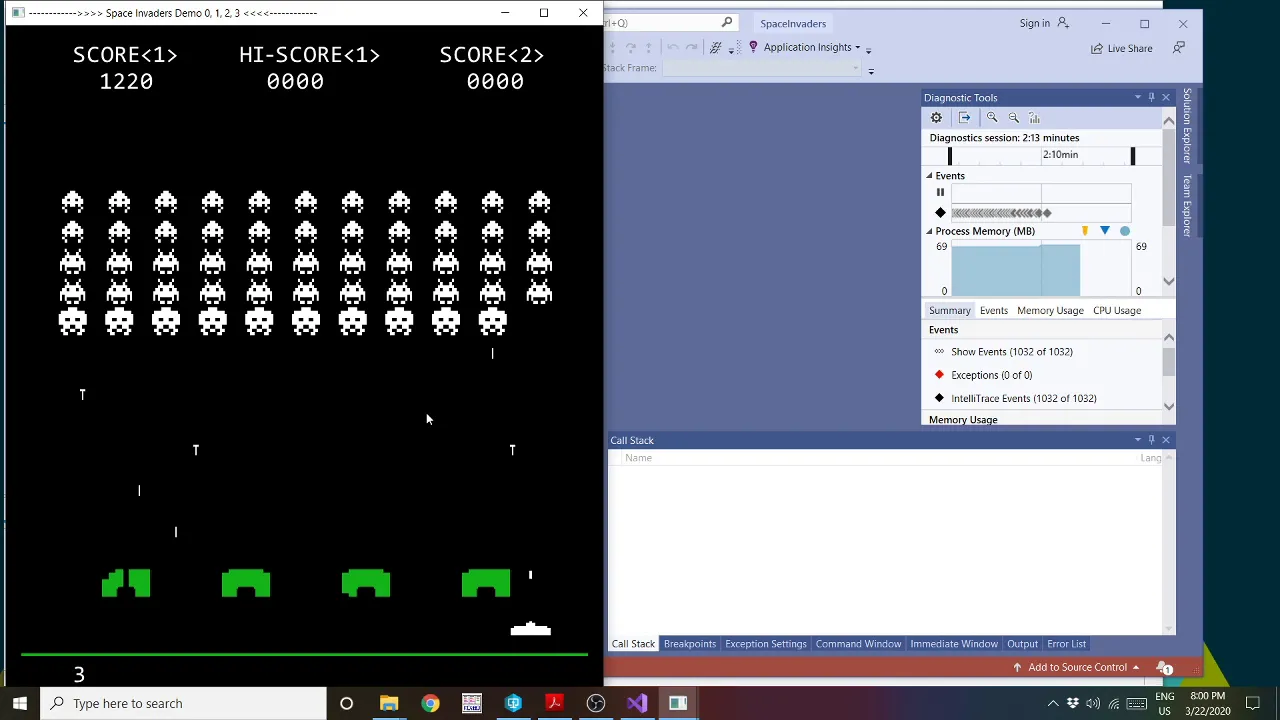
Task: Collapse the Events graph section
Action: coord(929,176)
